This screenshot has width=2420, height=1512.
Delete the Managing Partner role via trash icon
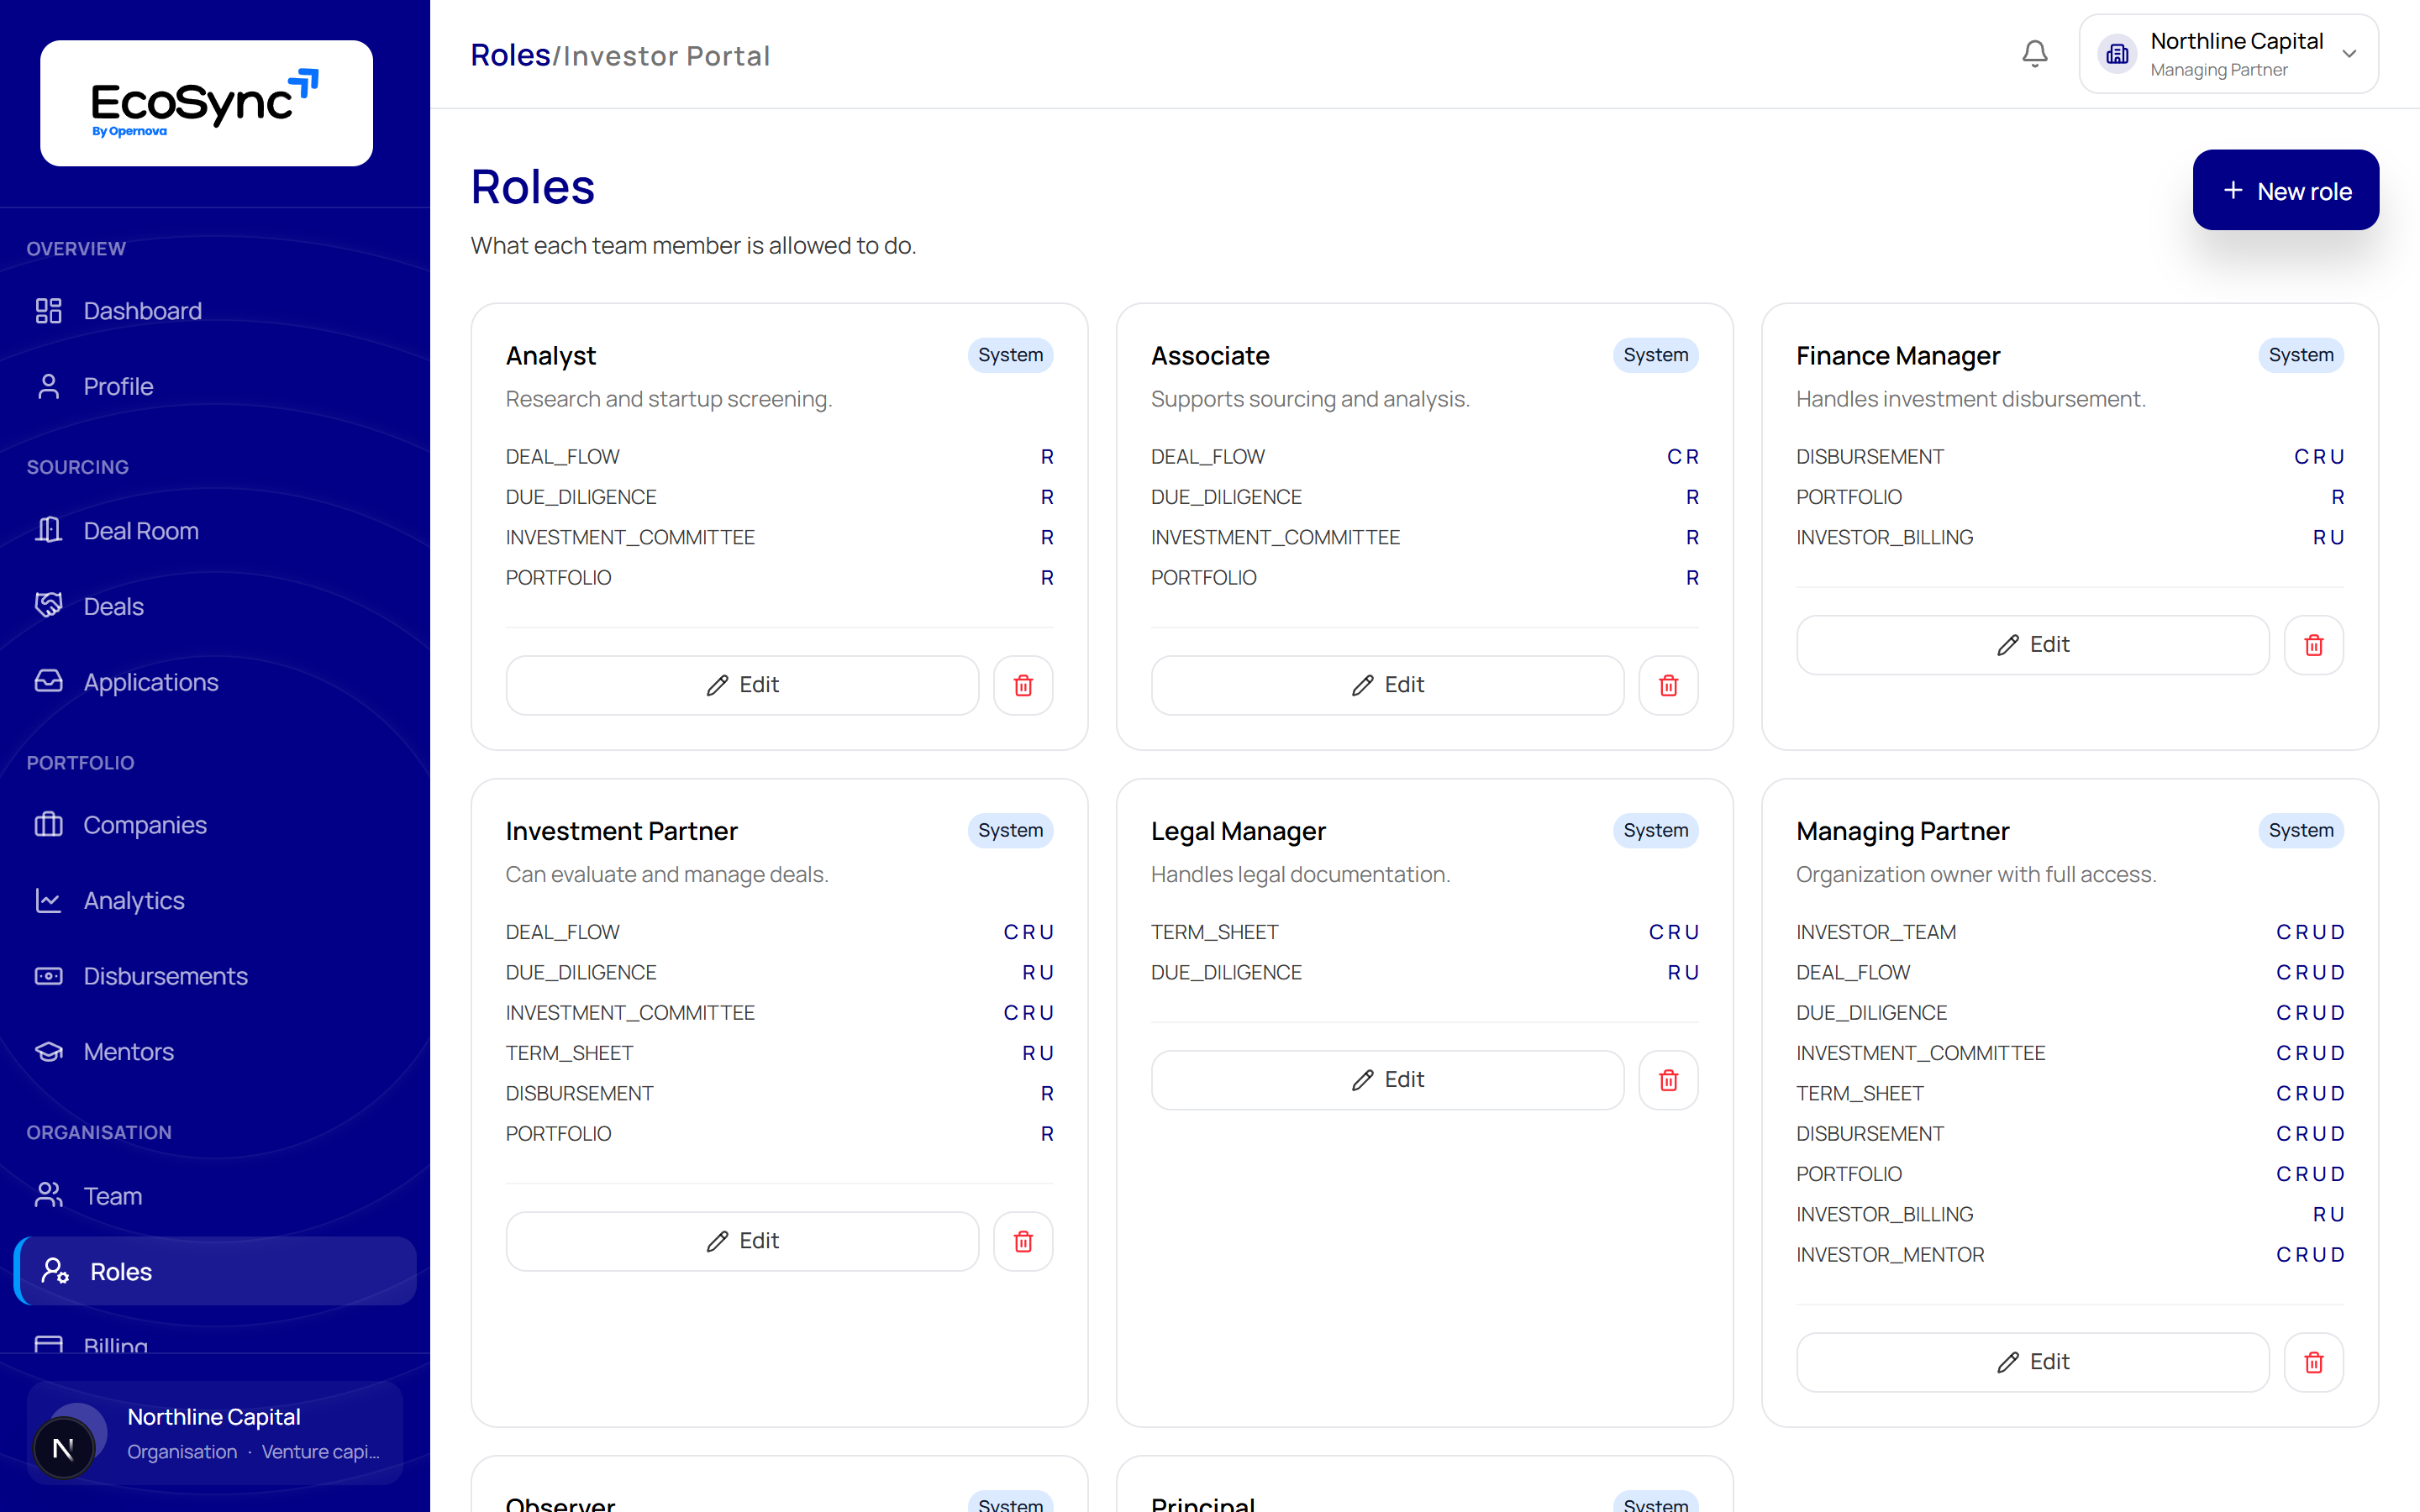click(2313, 1362)
